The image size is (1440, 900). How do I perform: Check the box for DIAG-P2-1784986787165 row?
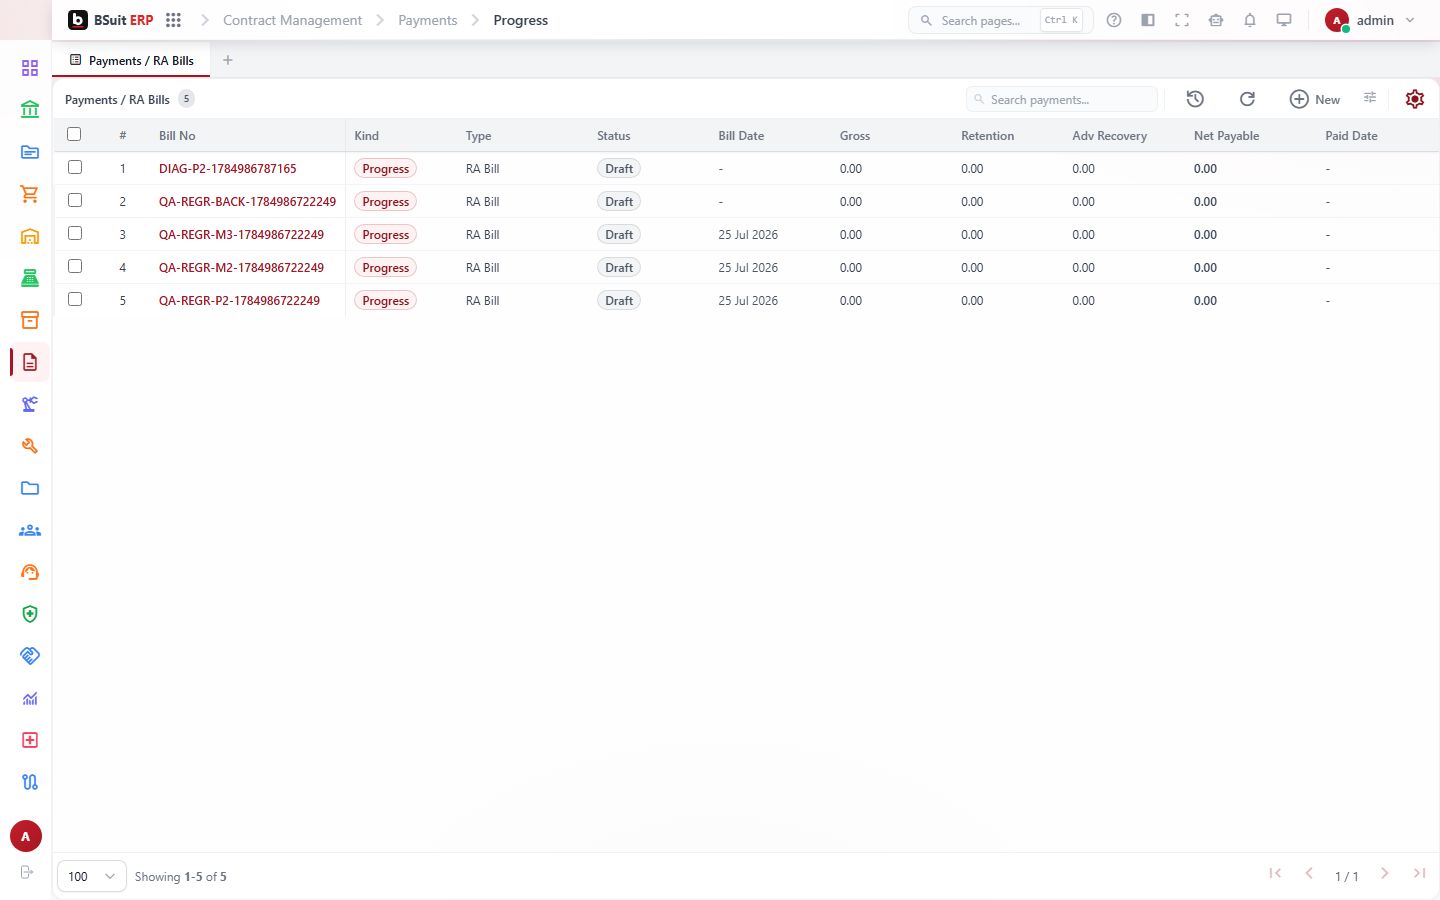pos(75,167)
